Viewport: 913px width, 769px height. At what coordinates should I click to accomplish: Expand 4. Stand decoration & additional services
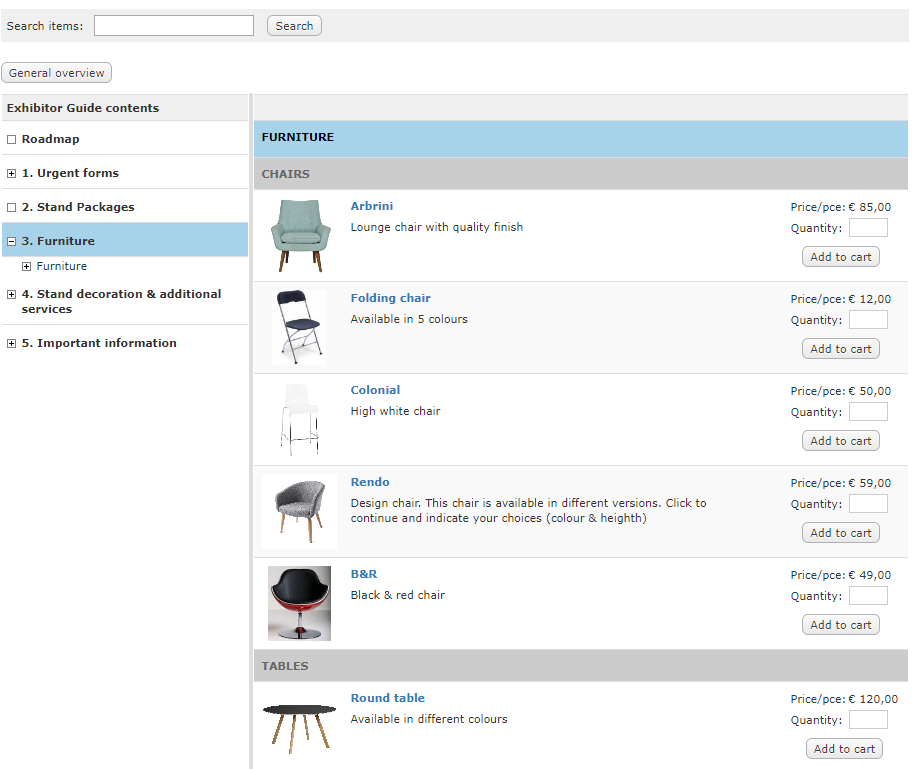pos(11,295)
